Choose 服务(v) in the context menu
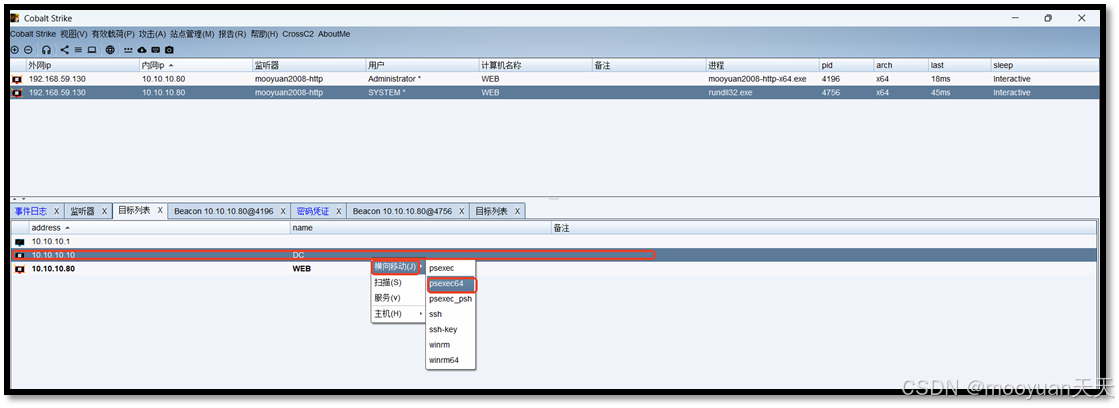1119x408 pixels. pyautogui.click(x=398, y=297)
